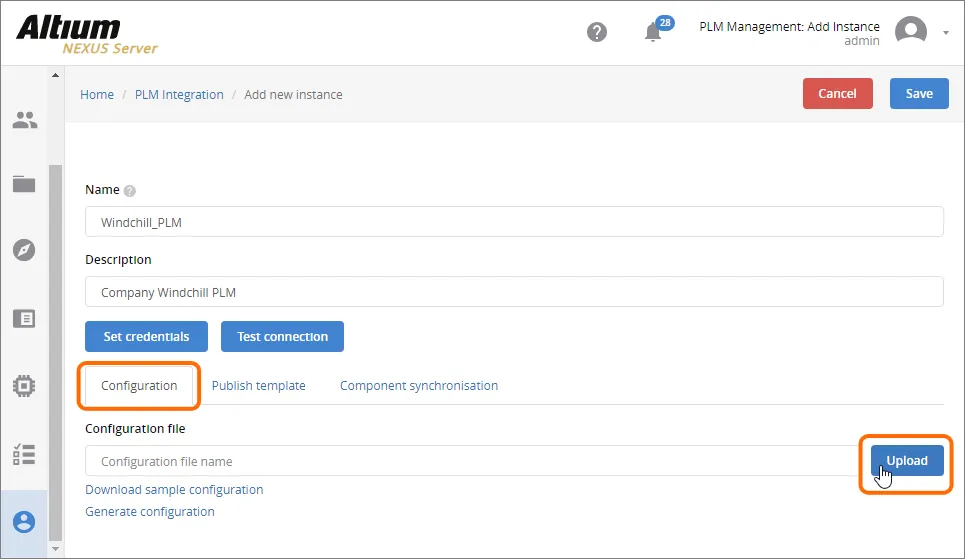Go to Home breadcrumb link
The height and width of the screenshot is (559, 965).
pos(97,95)
